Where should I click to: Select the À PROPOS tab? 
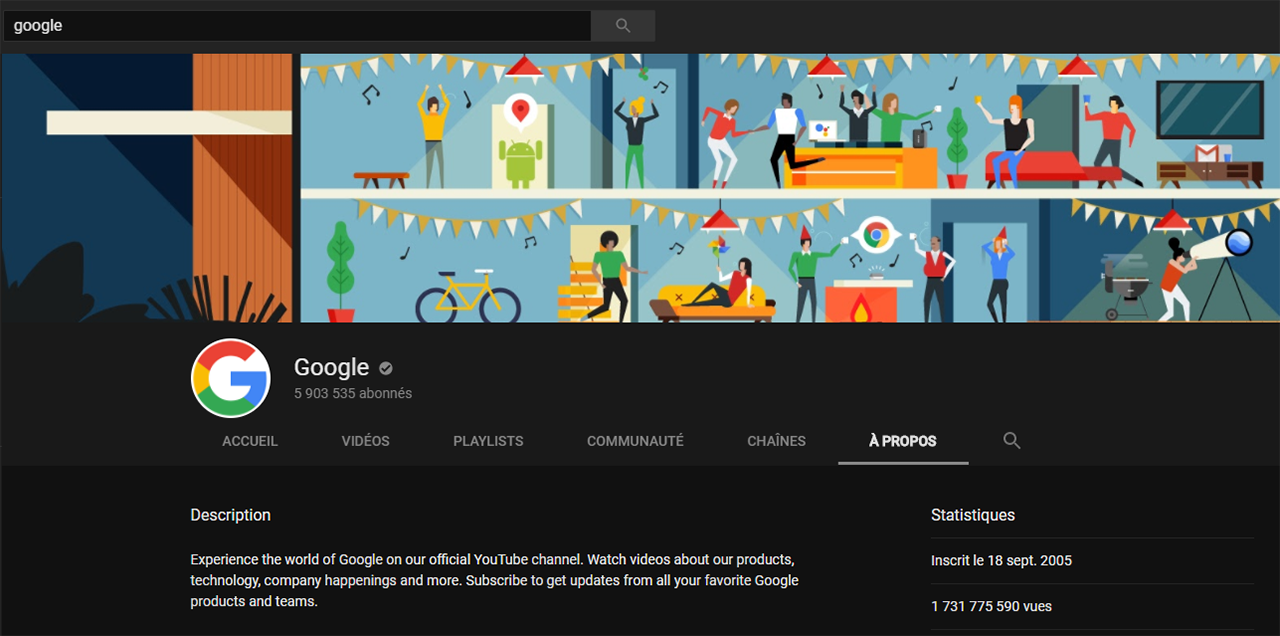tap(902, 441)
